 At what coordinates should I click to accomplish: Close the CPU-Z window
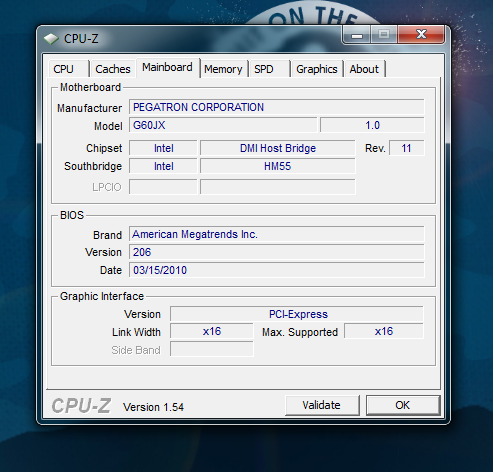421,35
